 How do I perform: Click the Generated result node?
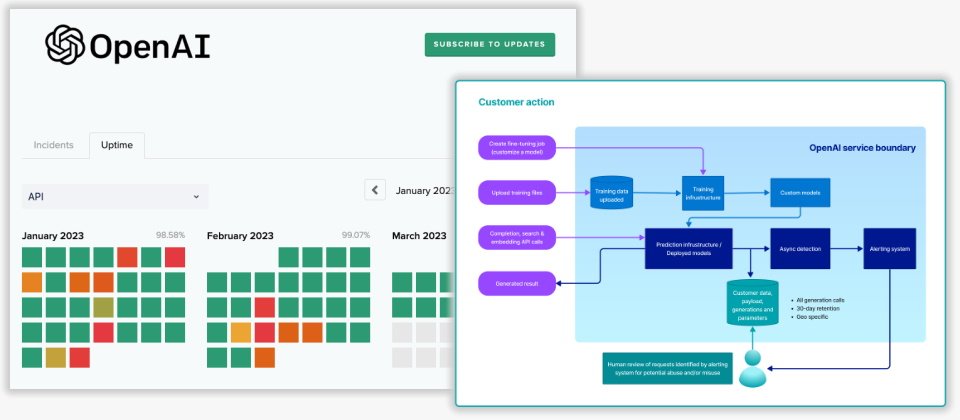517,283
